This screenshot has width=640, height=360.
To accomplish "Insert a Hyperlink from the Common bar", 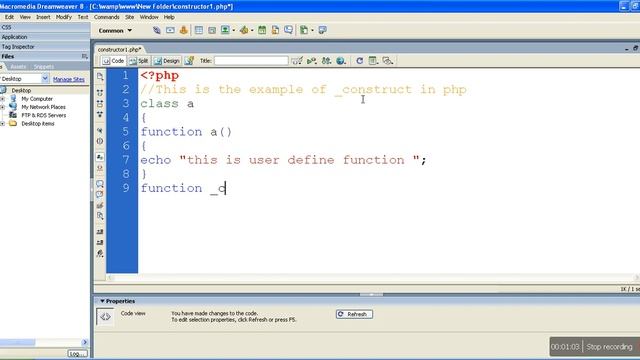I will [x=157, y=30].
